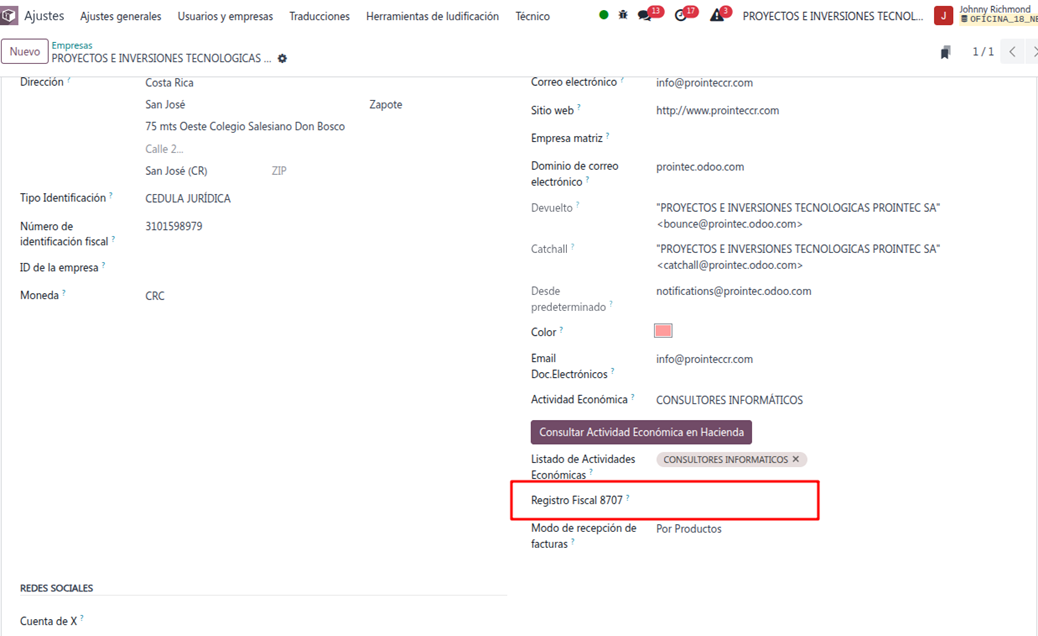Remove the CONSULTORES INFORMATICOS tag
1038x636 pixels.
pos(796,460)
